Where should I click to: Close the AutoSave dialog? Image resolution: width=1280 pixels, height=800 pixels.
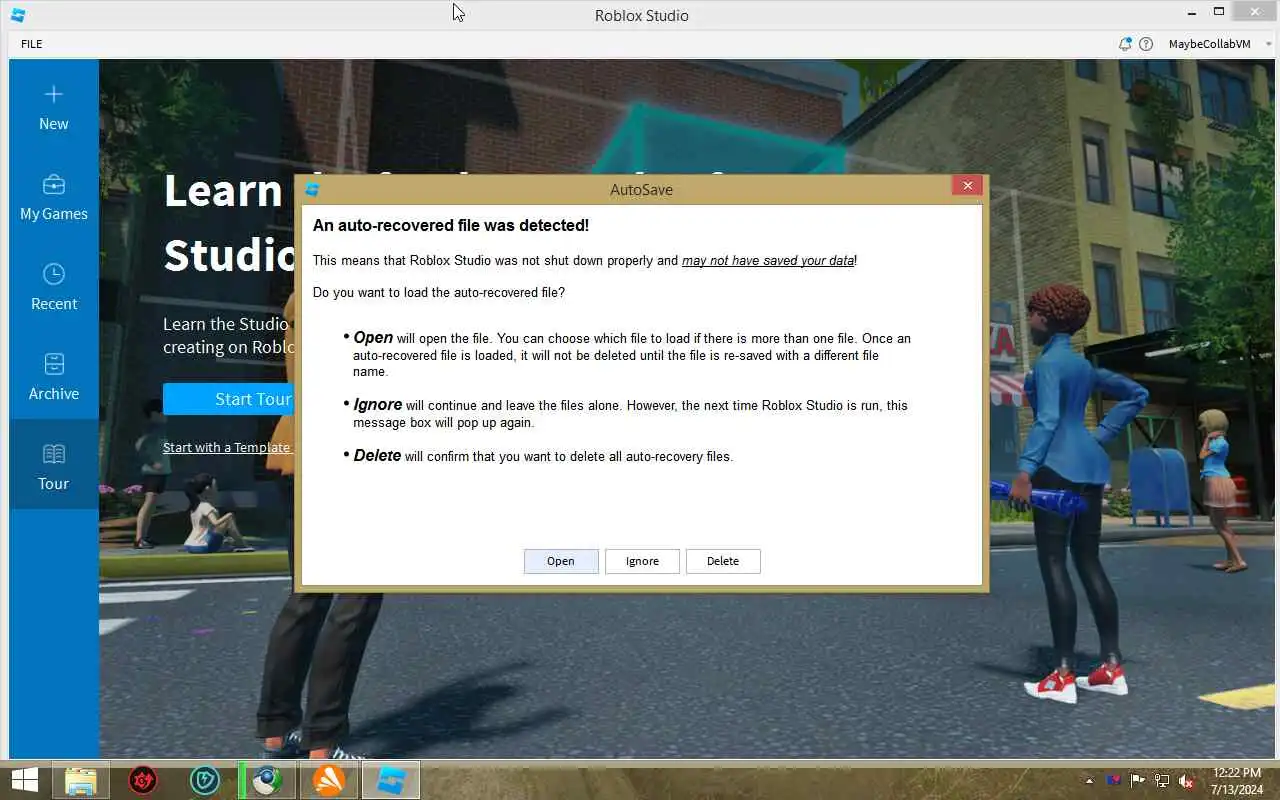pyautogui.click(x=967, y=186)
